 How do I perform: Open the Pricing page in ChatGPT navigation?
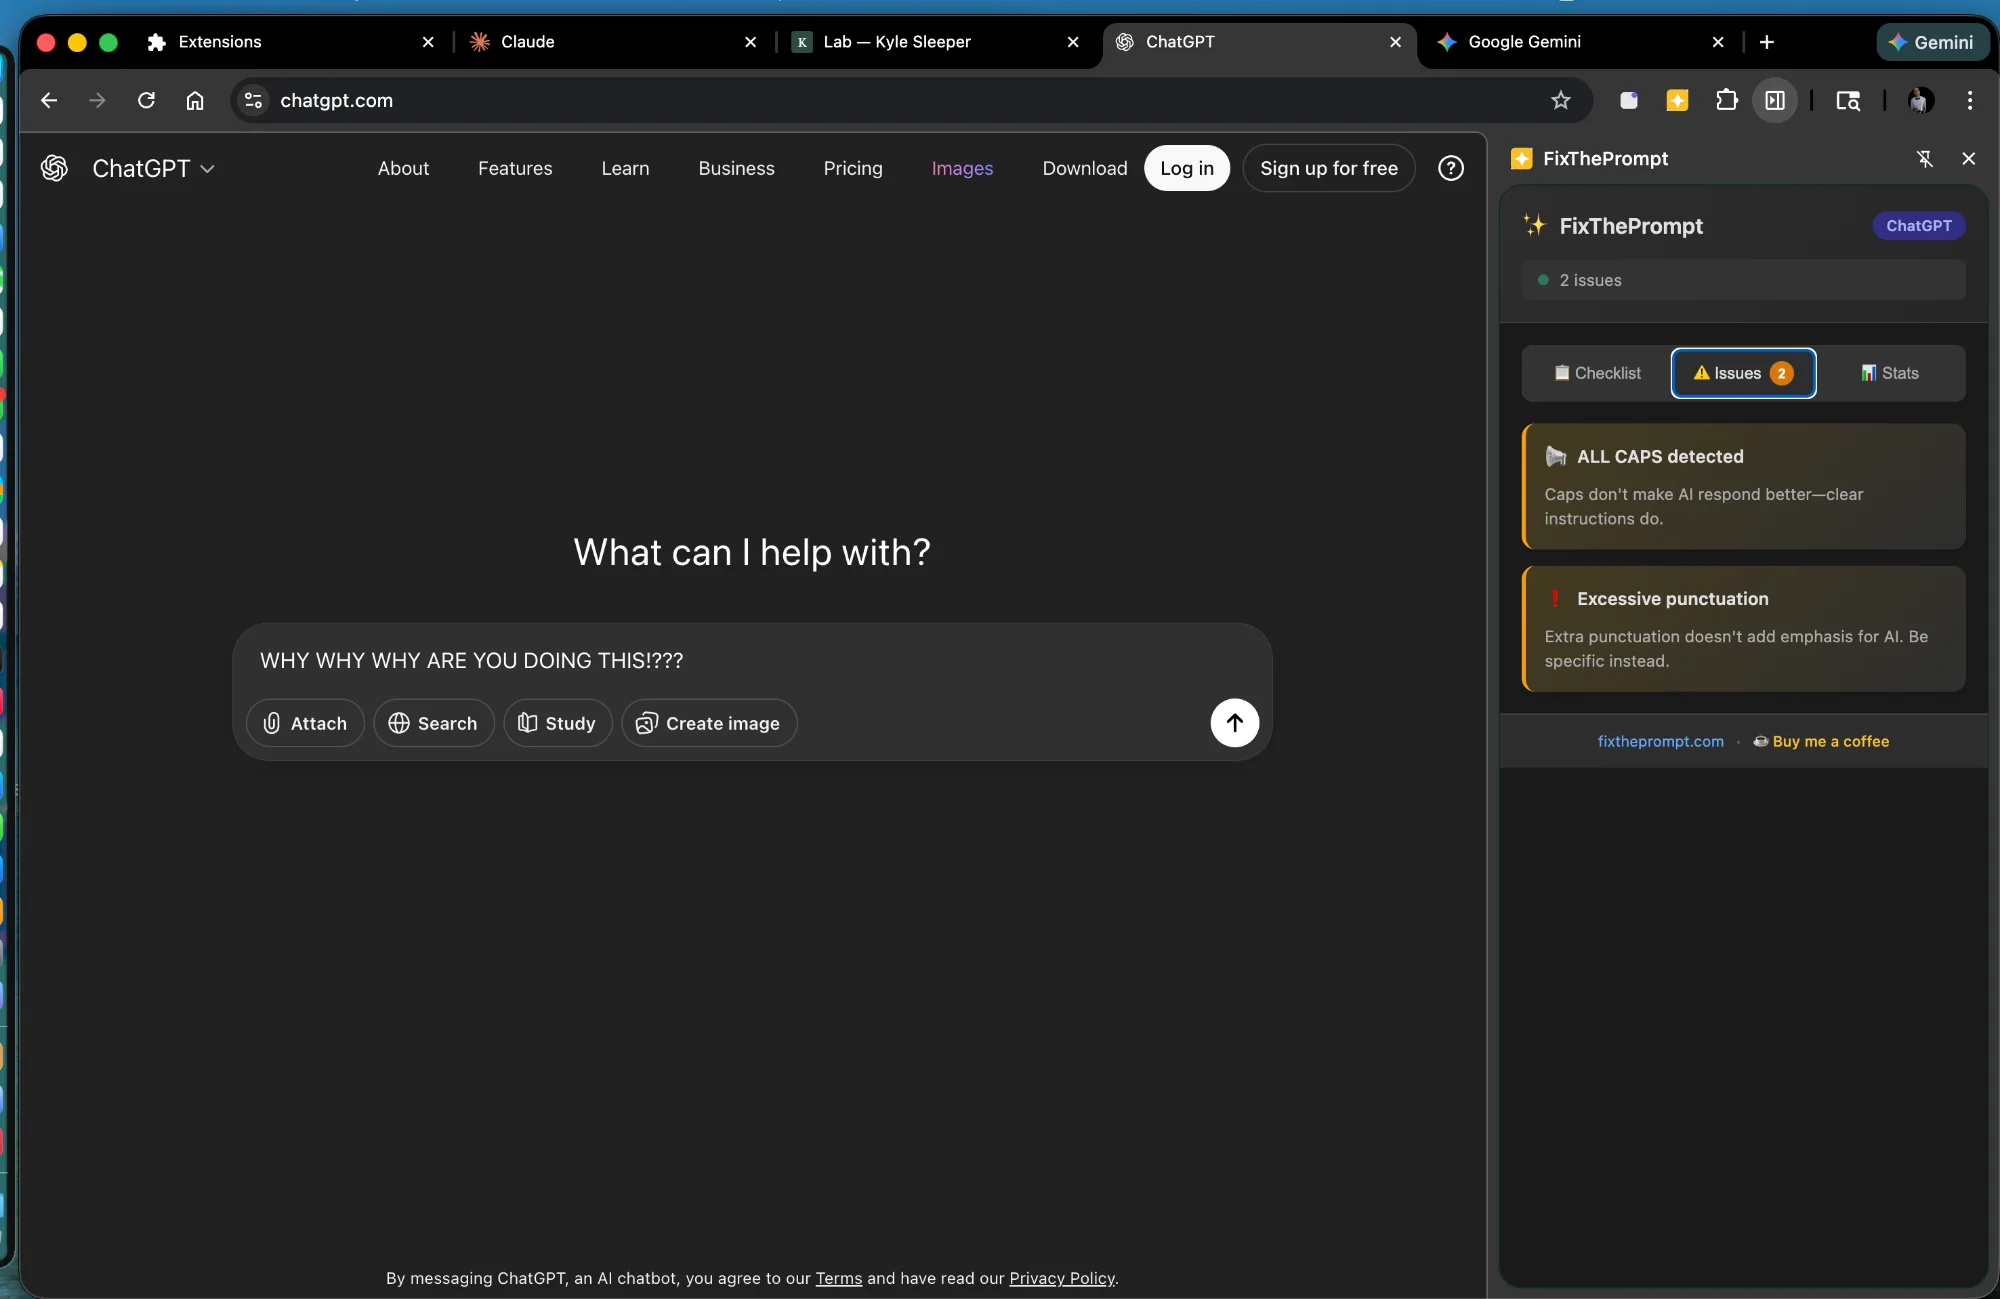pos(853,168)
